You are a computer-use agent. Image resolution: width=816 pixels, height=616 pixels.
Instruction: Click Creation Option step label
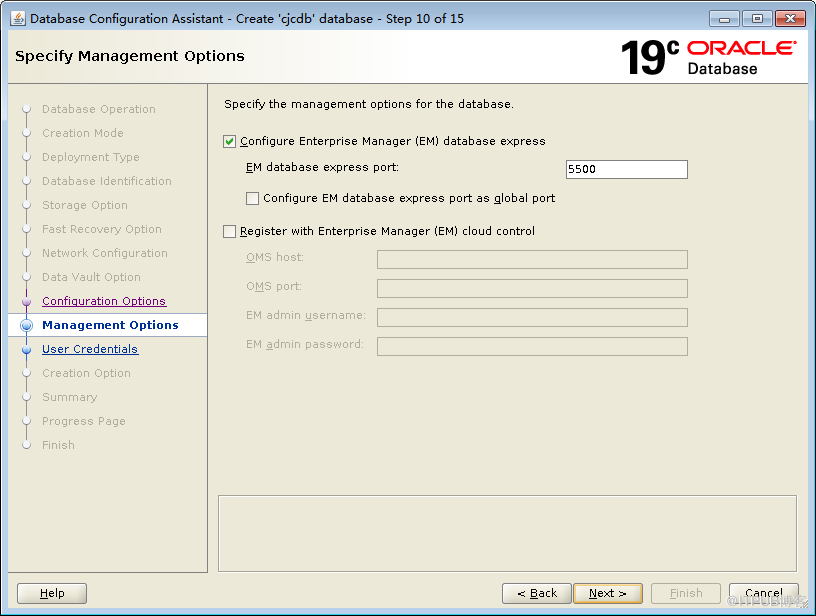pyautogui.click(x=86, y=373)
